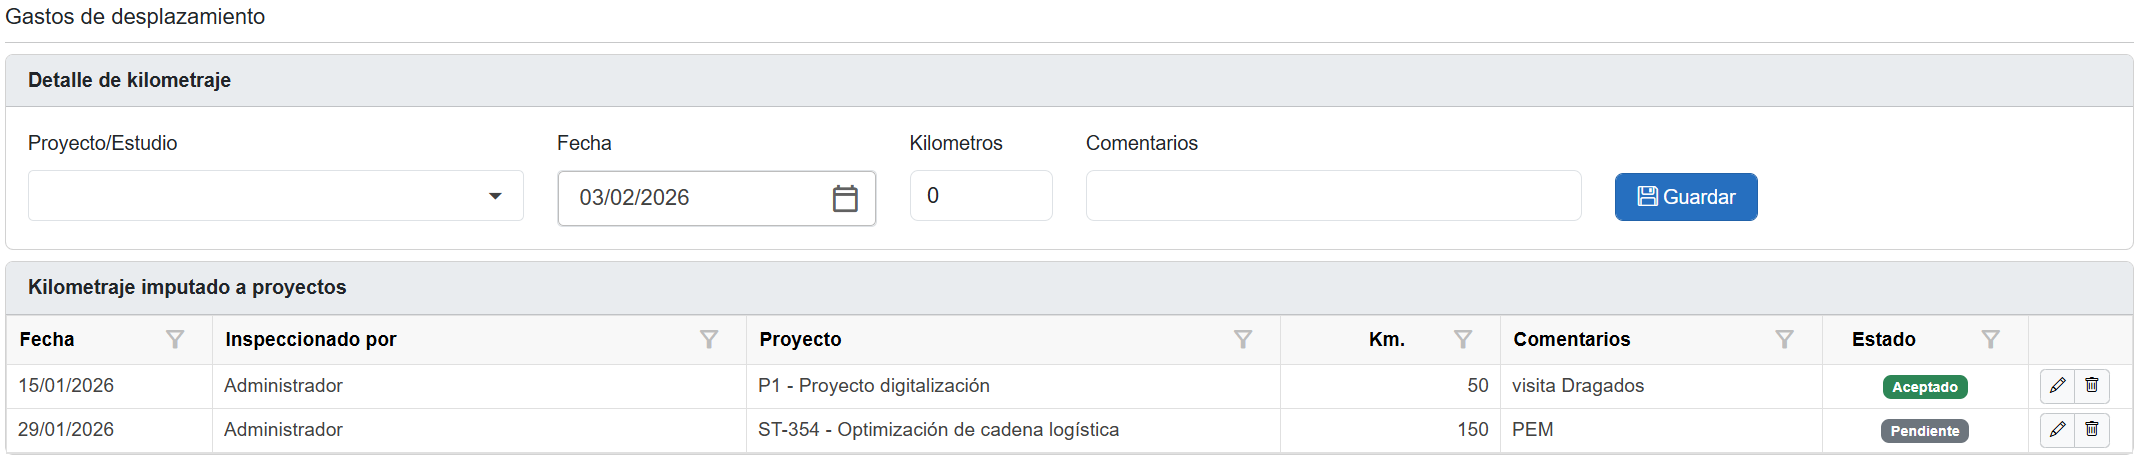2139x460 pixels.
Task: Open the calendar picker in Fecha field
Action: coord(845,198)
